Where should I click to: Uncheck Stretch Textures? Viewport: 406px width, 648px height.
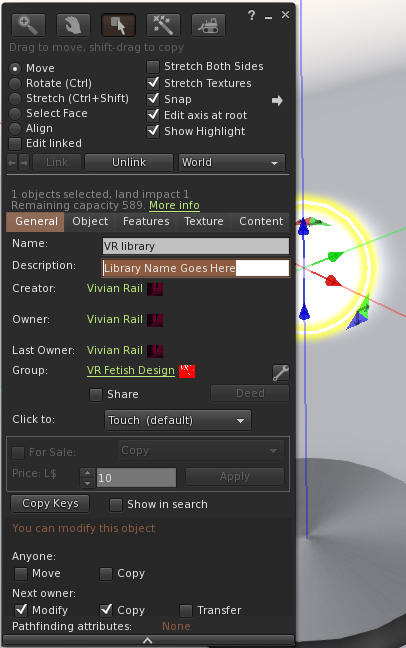[153, 83]
